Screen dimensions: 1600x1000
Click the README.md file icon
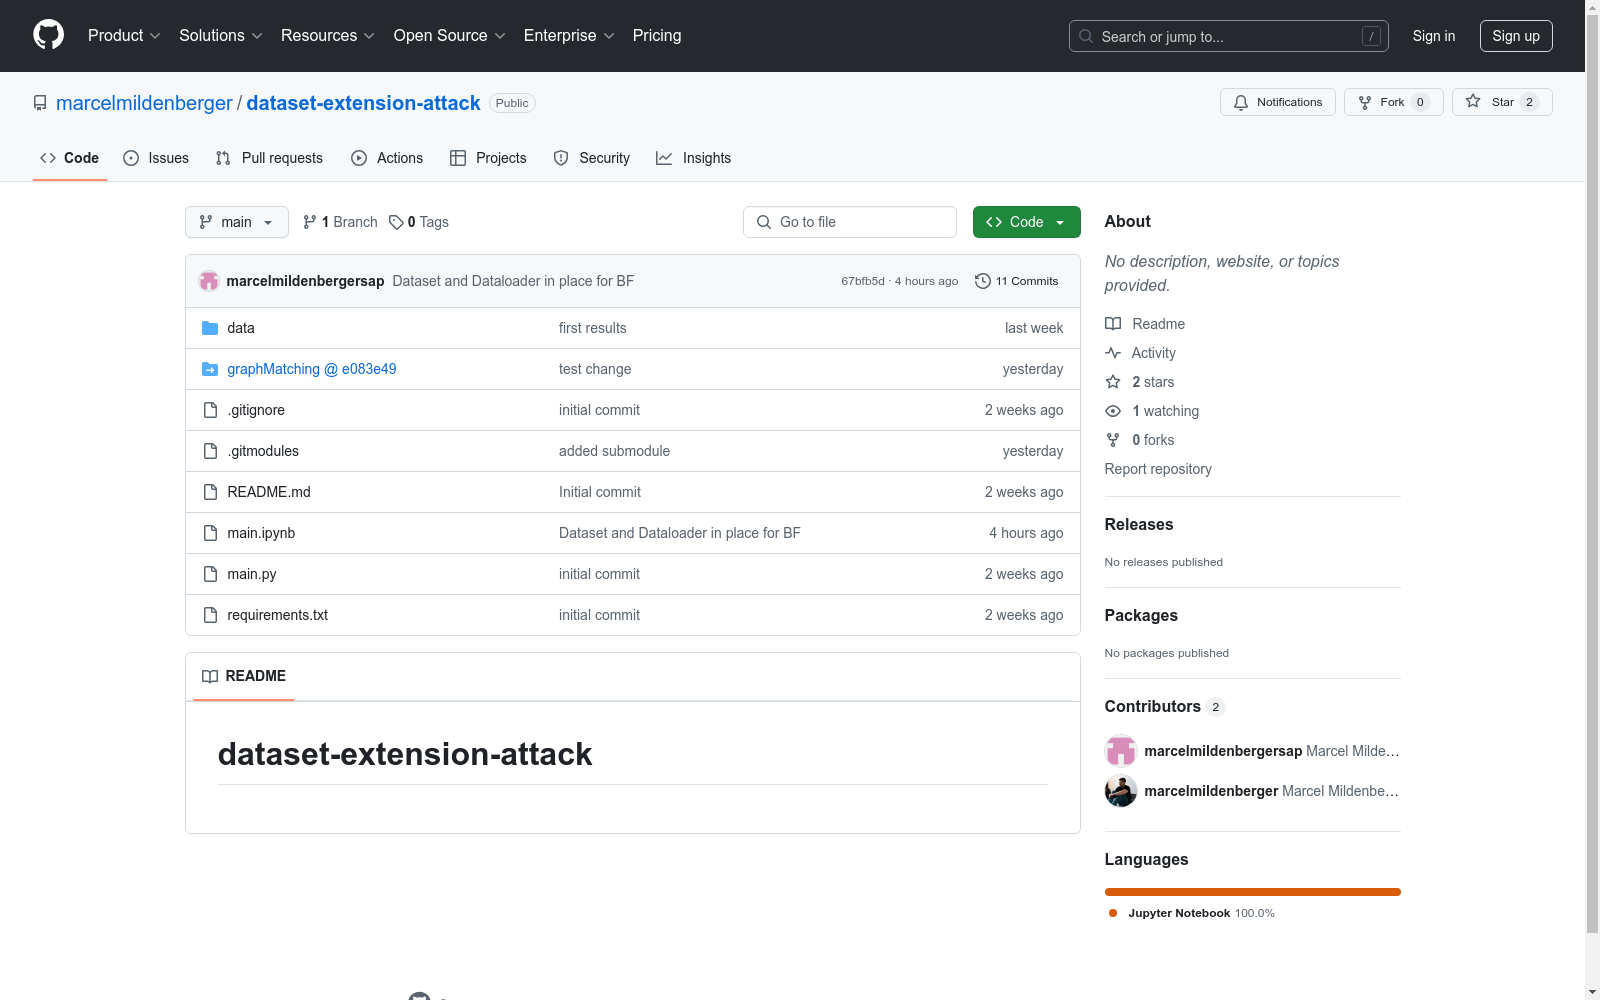pyautogui.click(x=210, y=492)
